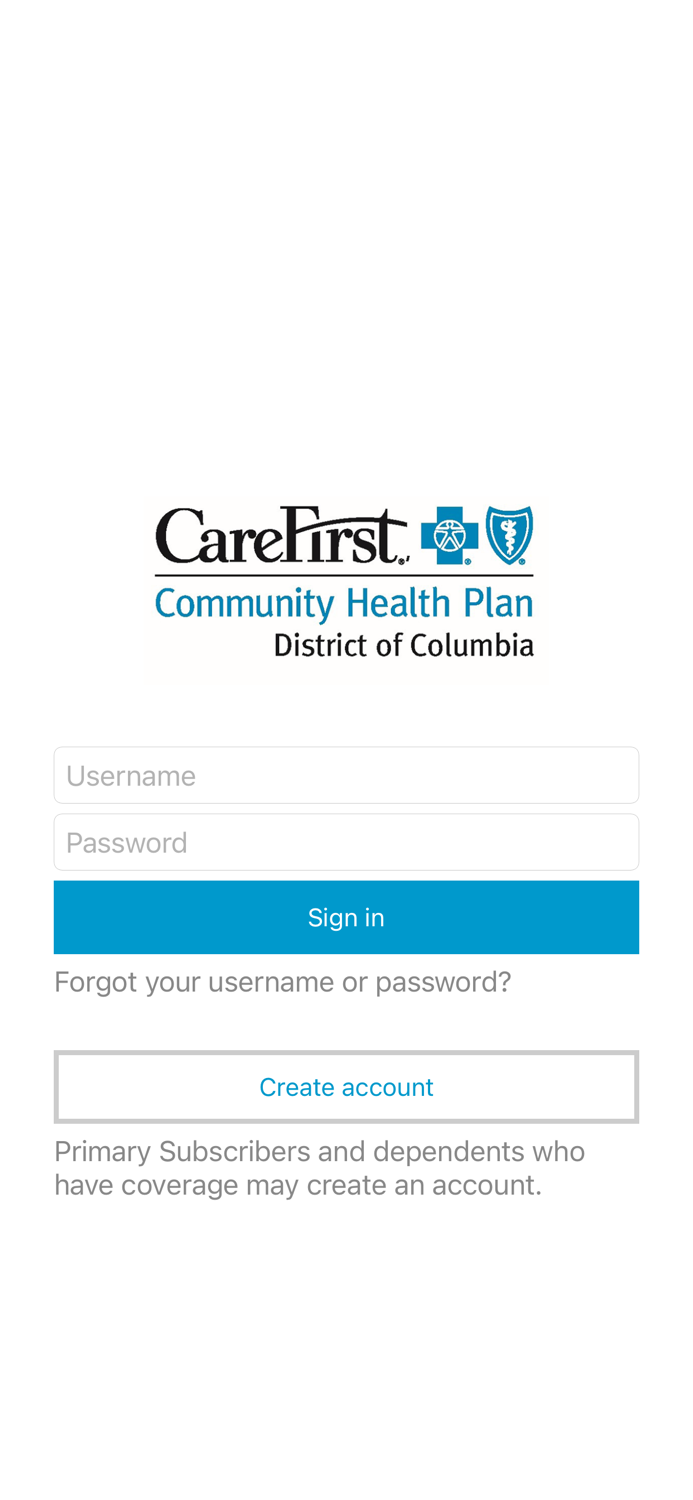Select the Password input field

[x=346, y=841]
